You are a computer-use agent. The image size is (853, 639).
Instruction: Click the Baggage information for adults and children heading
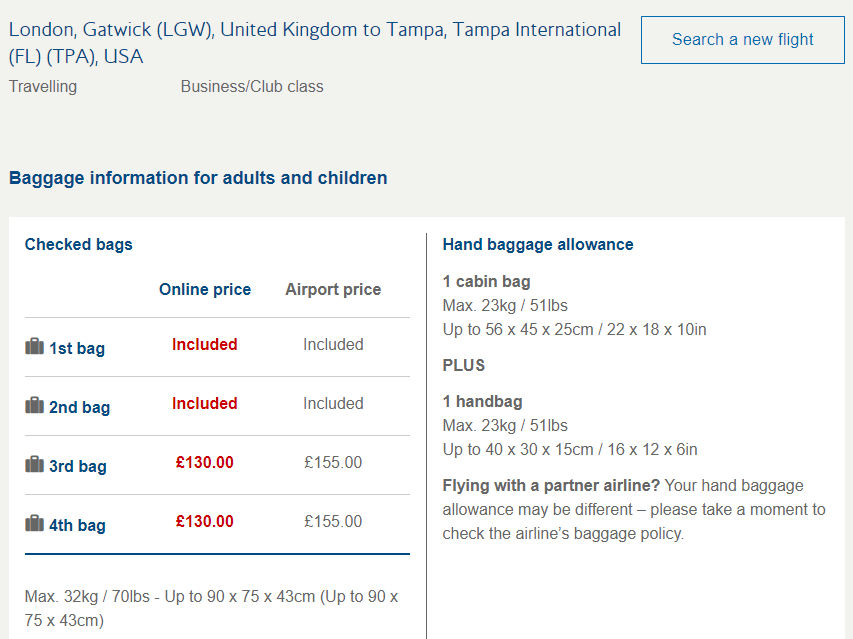click(x=198, y=179)
